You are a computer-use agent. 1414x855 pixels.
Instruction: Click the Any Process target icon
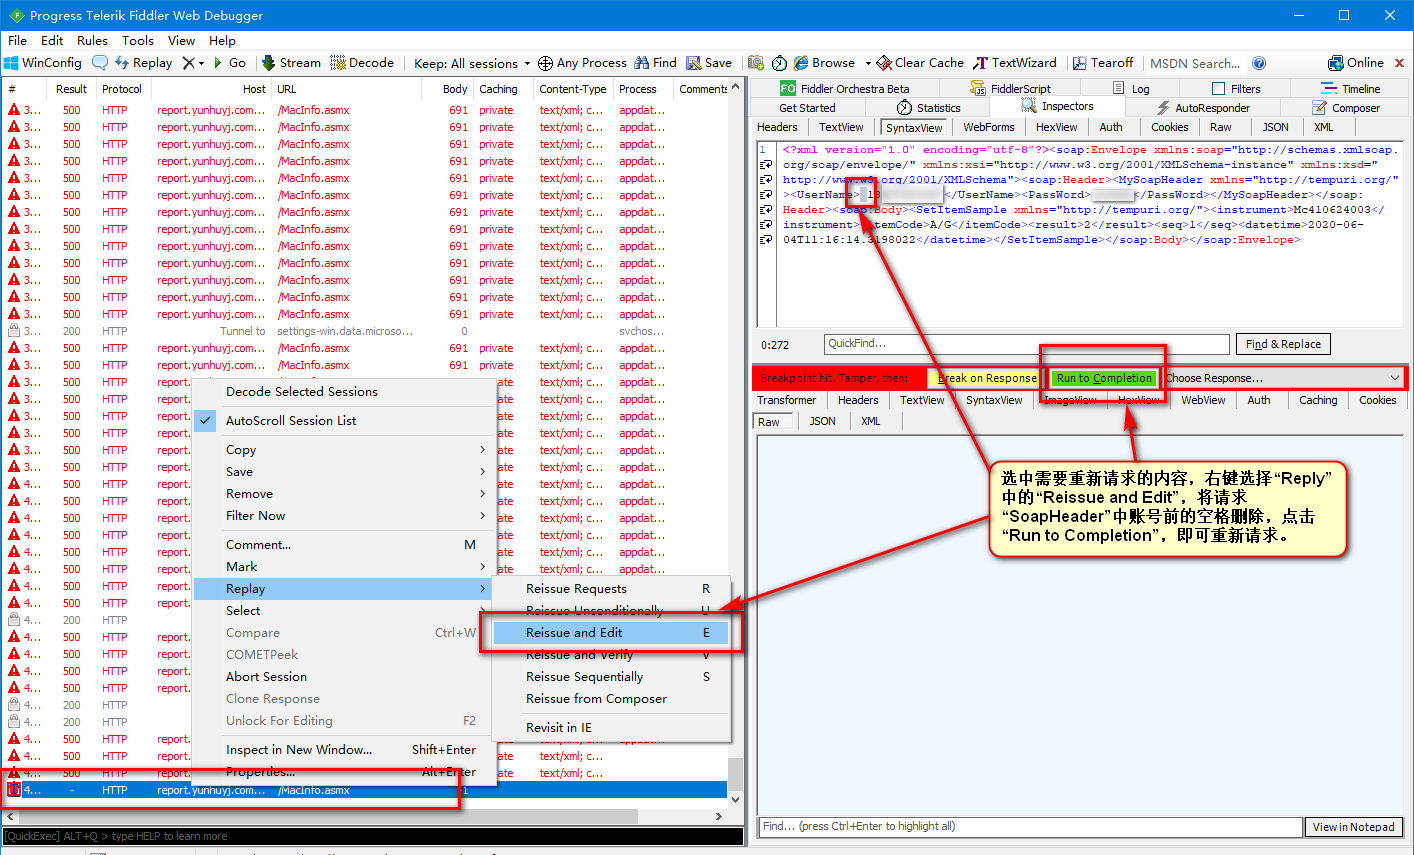coord(545,63)
